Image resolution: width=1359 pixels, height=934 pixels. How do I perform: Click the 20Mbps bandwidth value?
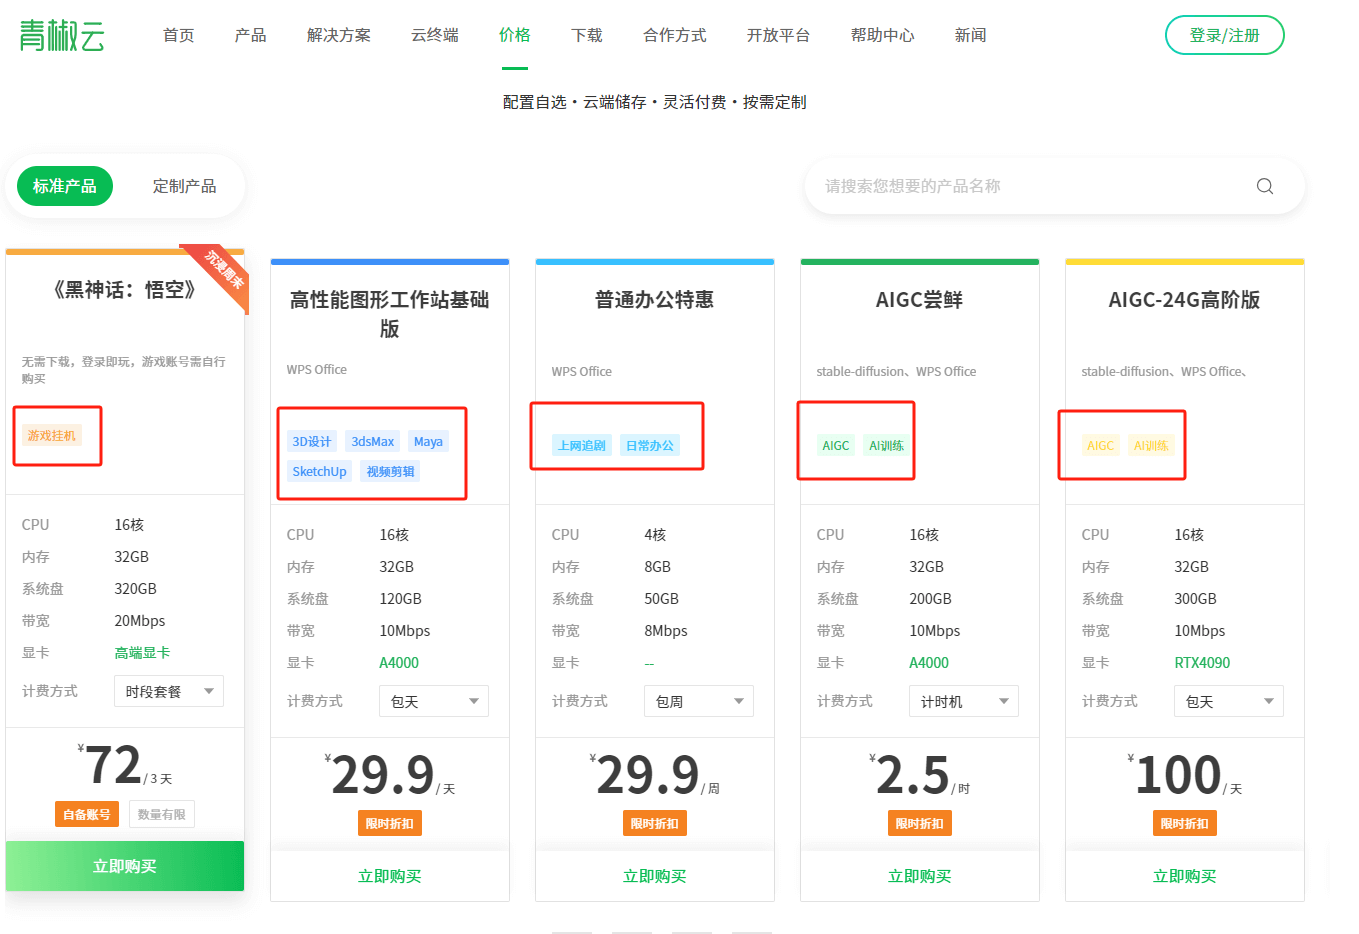(x=140, y=620)
